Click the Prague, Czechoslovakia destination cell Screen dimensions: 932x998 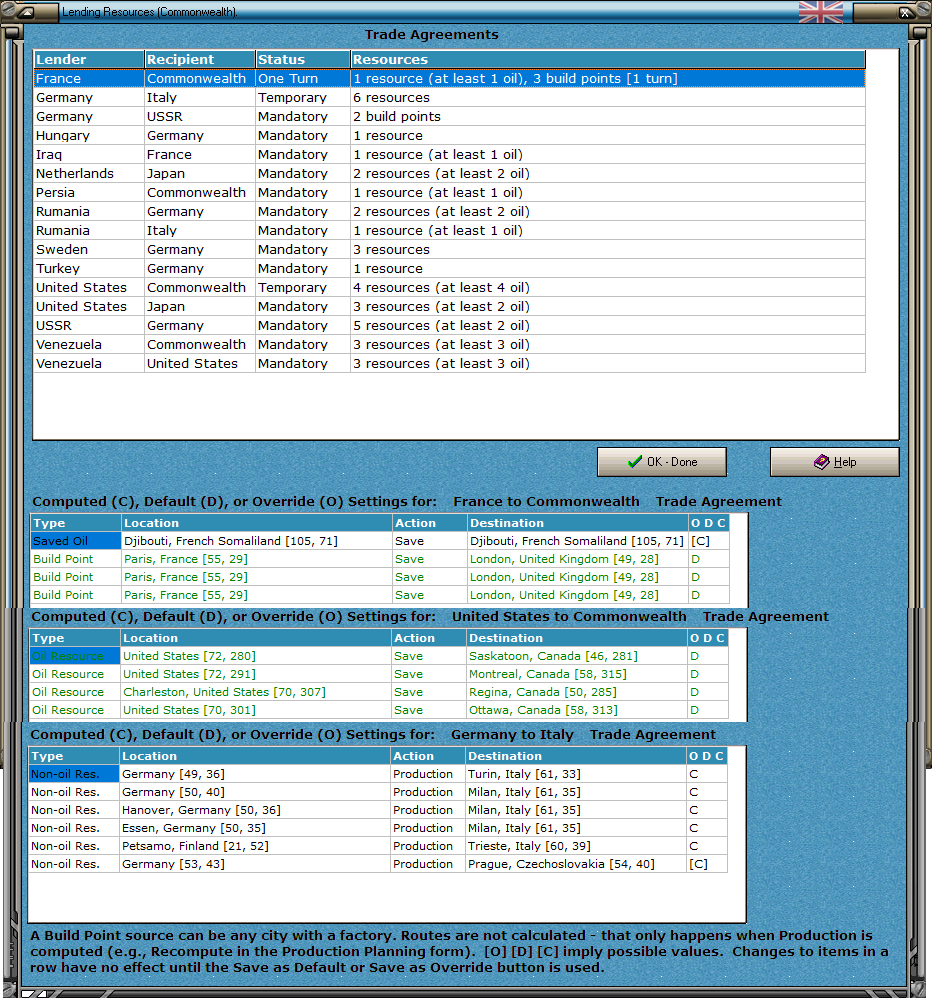[x=575, y=864]
